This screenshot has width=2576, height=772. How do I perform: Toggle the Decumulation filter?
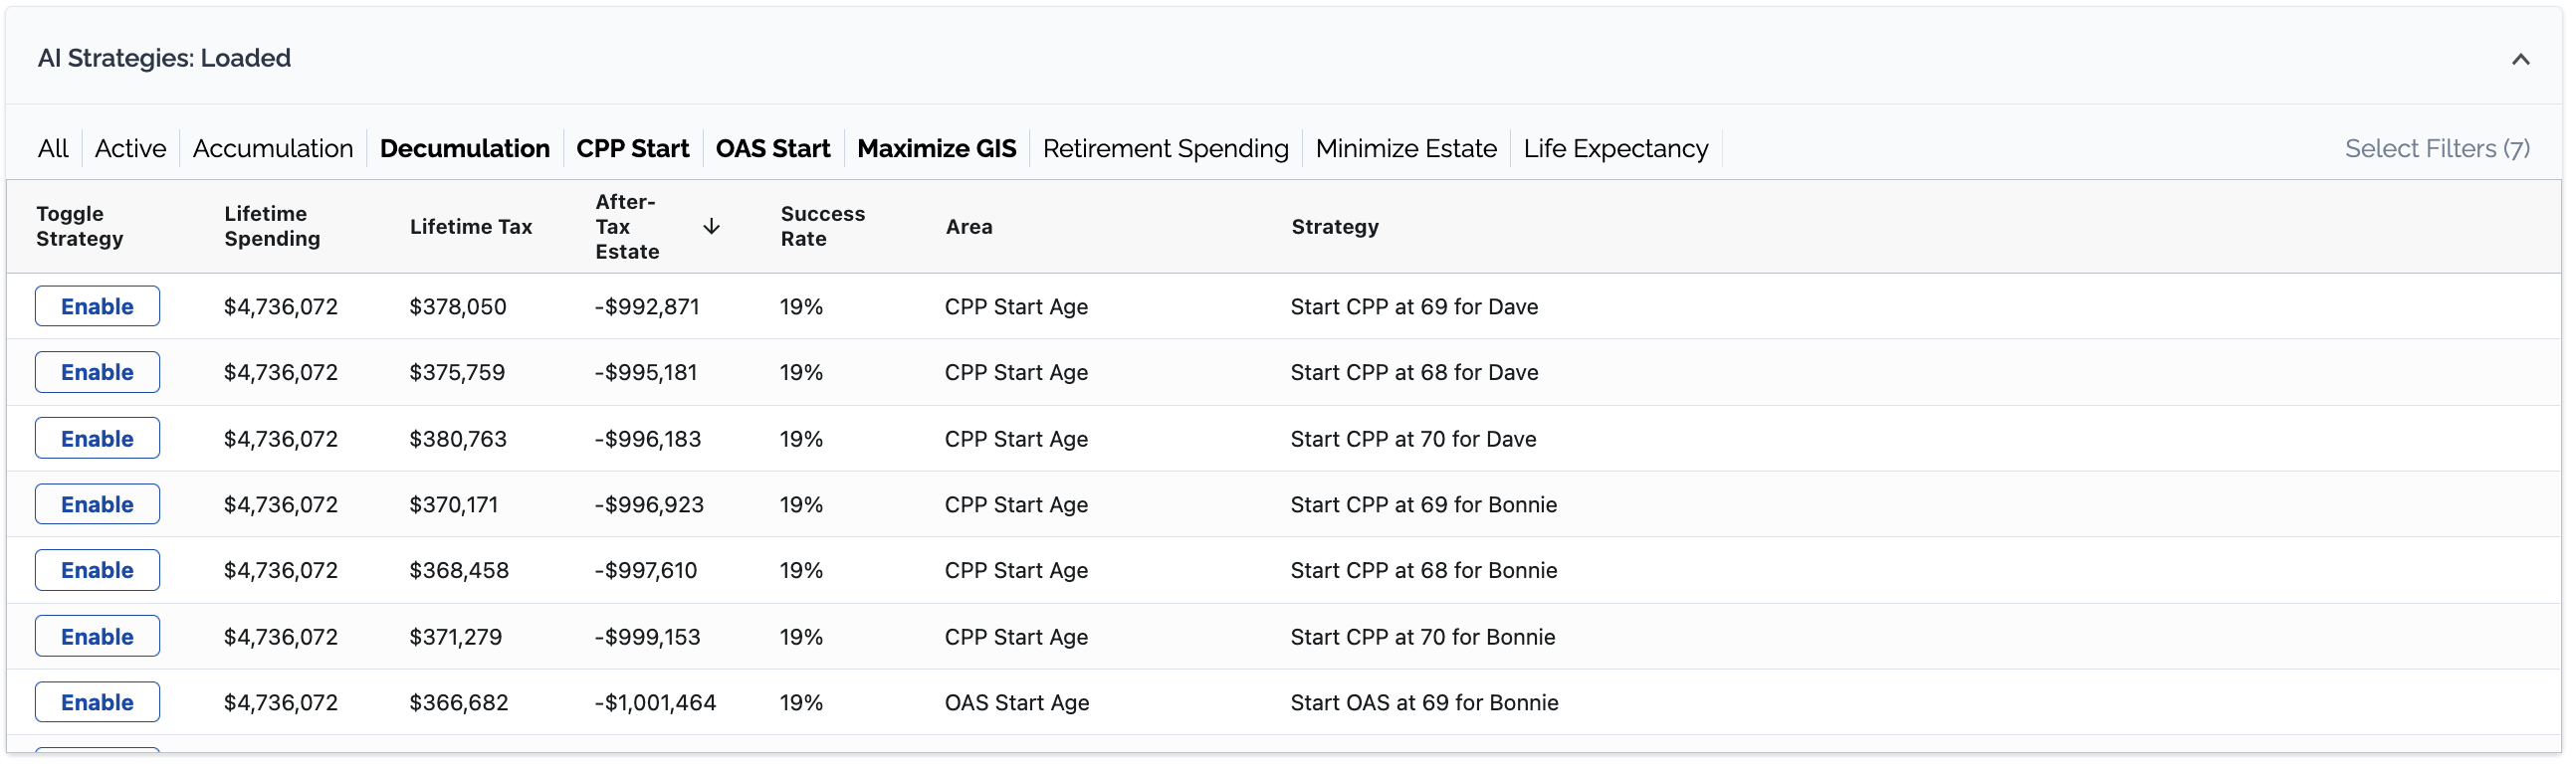point(464,148)
